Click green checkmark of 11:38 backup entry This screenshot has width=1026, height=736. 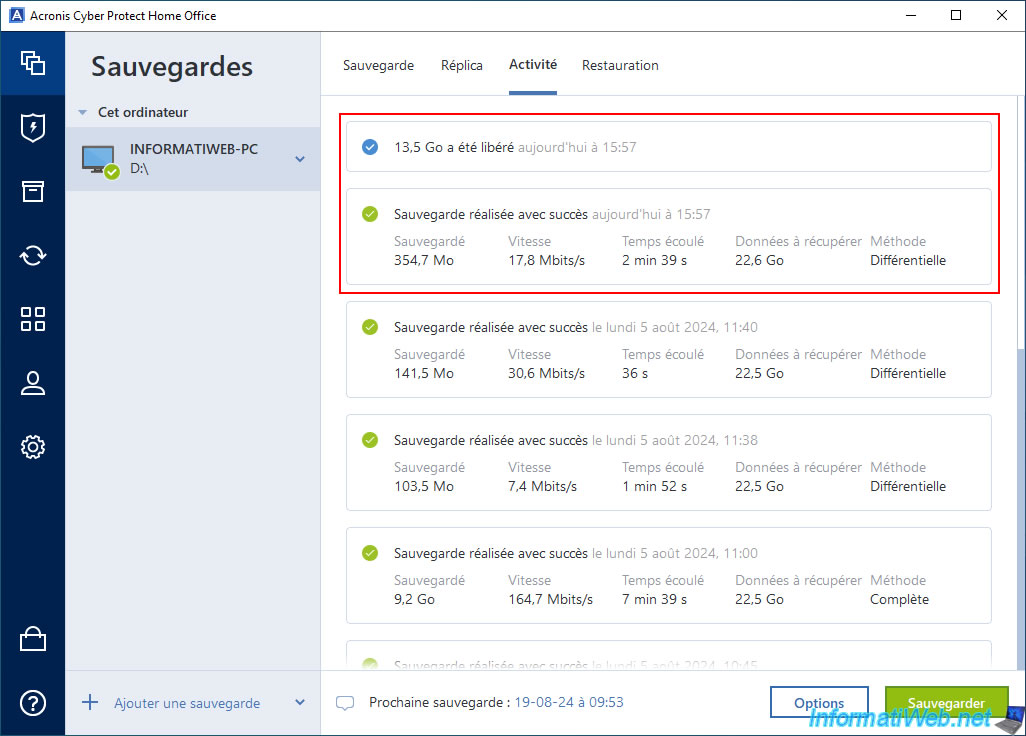pyautogui.click(x=370, y=440)
